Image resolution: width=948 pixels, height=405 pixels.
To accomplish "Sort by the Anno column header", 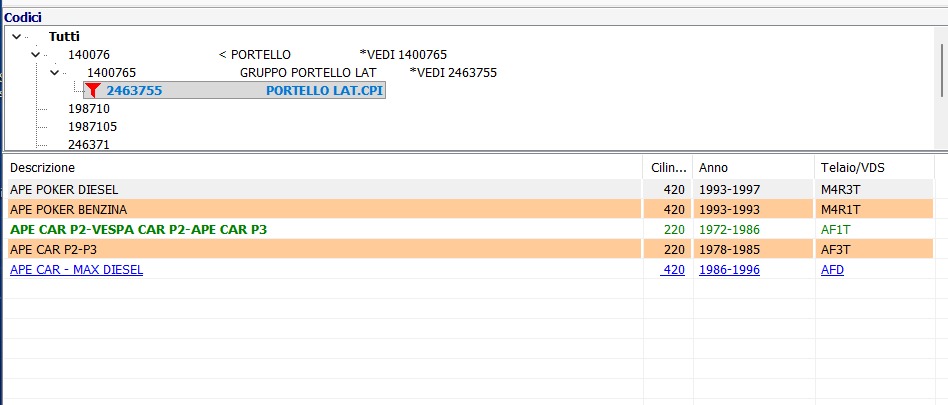I will pyautogui.click(x=754, y=167).
